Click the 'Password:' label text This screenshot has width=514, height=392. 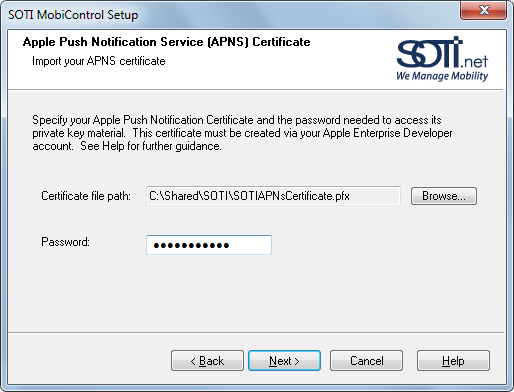tap(65, 242)
